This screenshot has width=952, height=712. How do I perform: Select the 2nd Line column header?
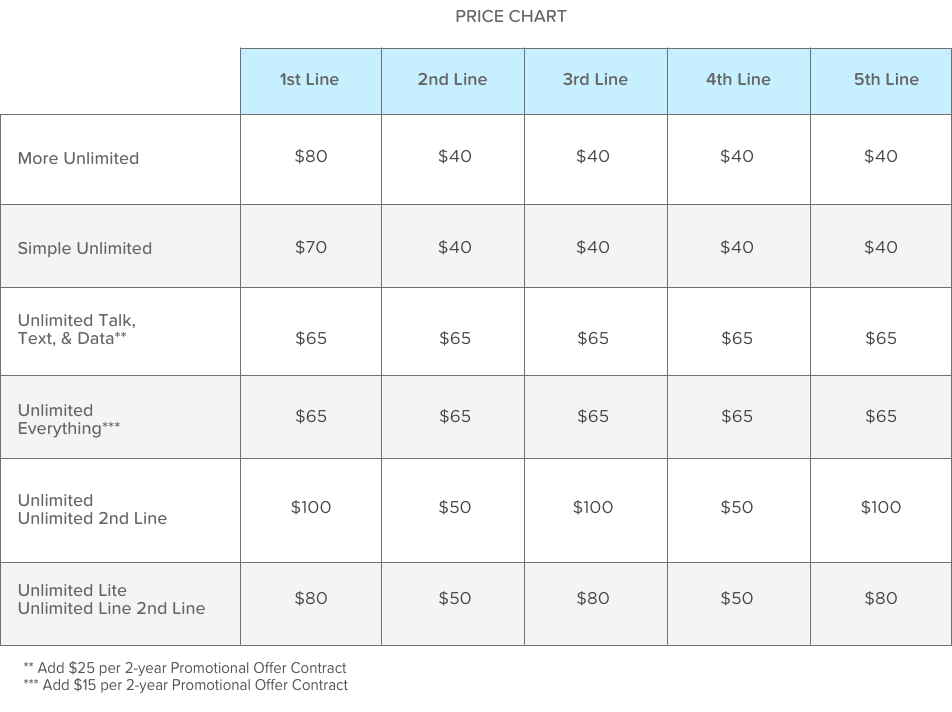(452, 80)
